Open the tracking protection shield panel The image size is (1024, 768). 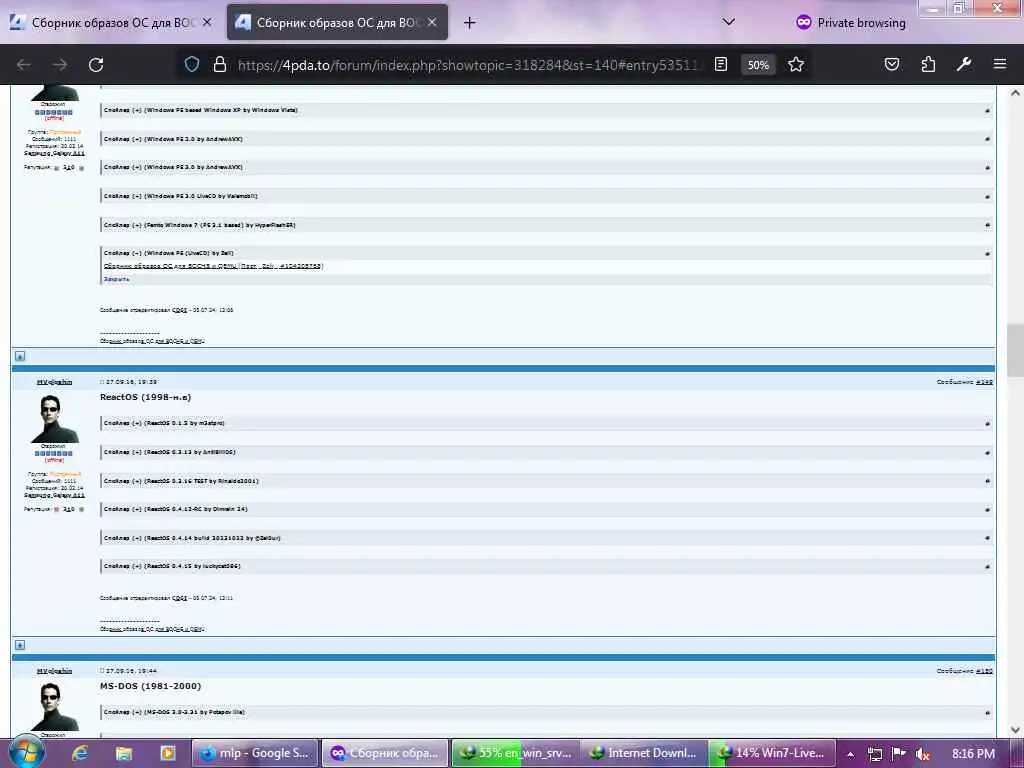point(191,65)
